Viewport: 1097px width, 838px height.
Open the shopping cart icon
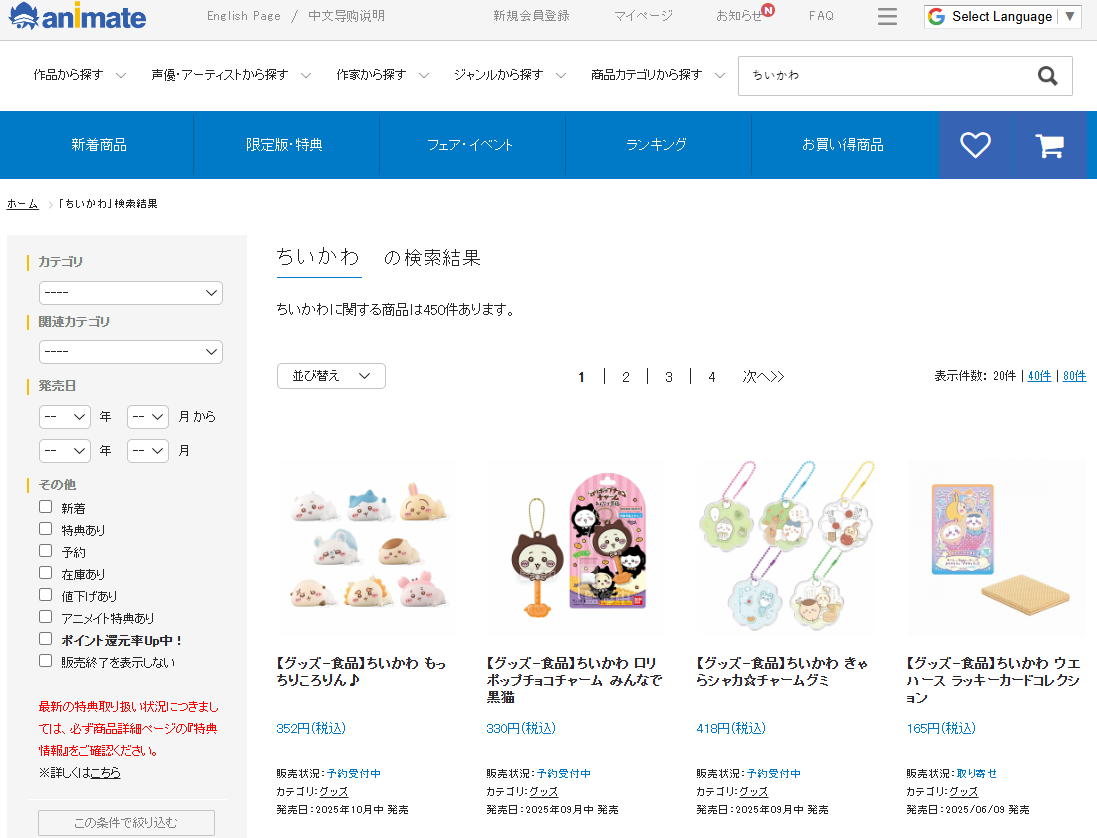(x=1049, y=145)
